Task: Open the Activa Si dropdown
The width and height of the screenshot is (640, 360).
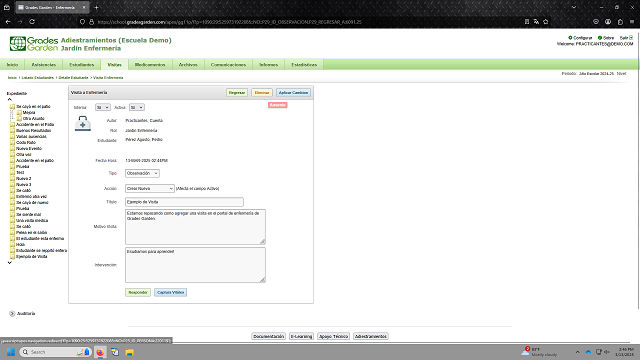Action: (x=137, y=107)
